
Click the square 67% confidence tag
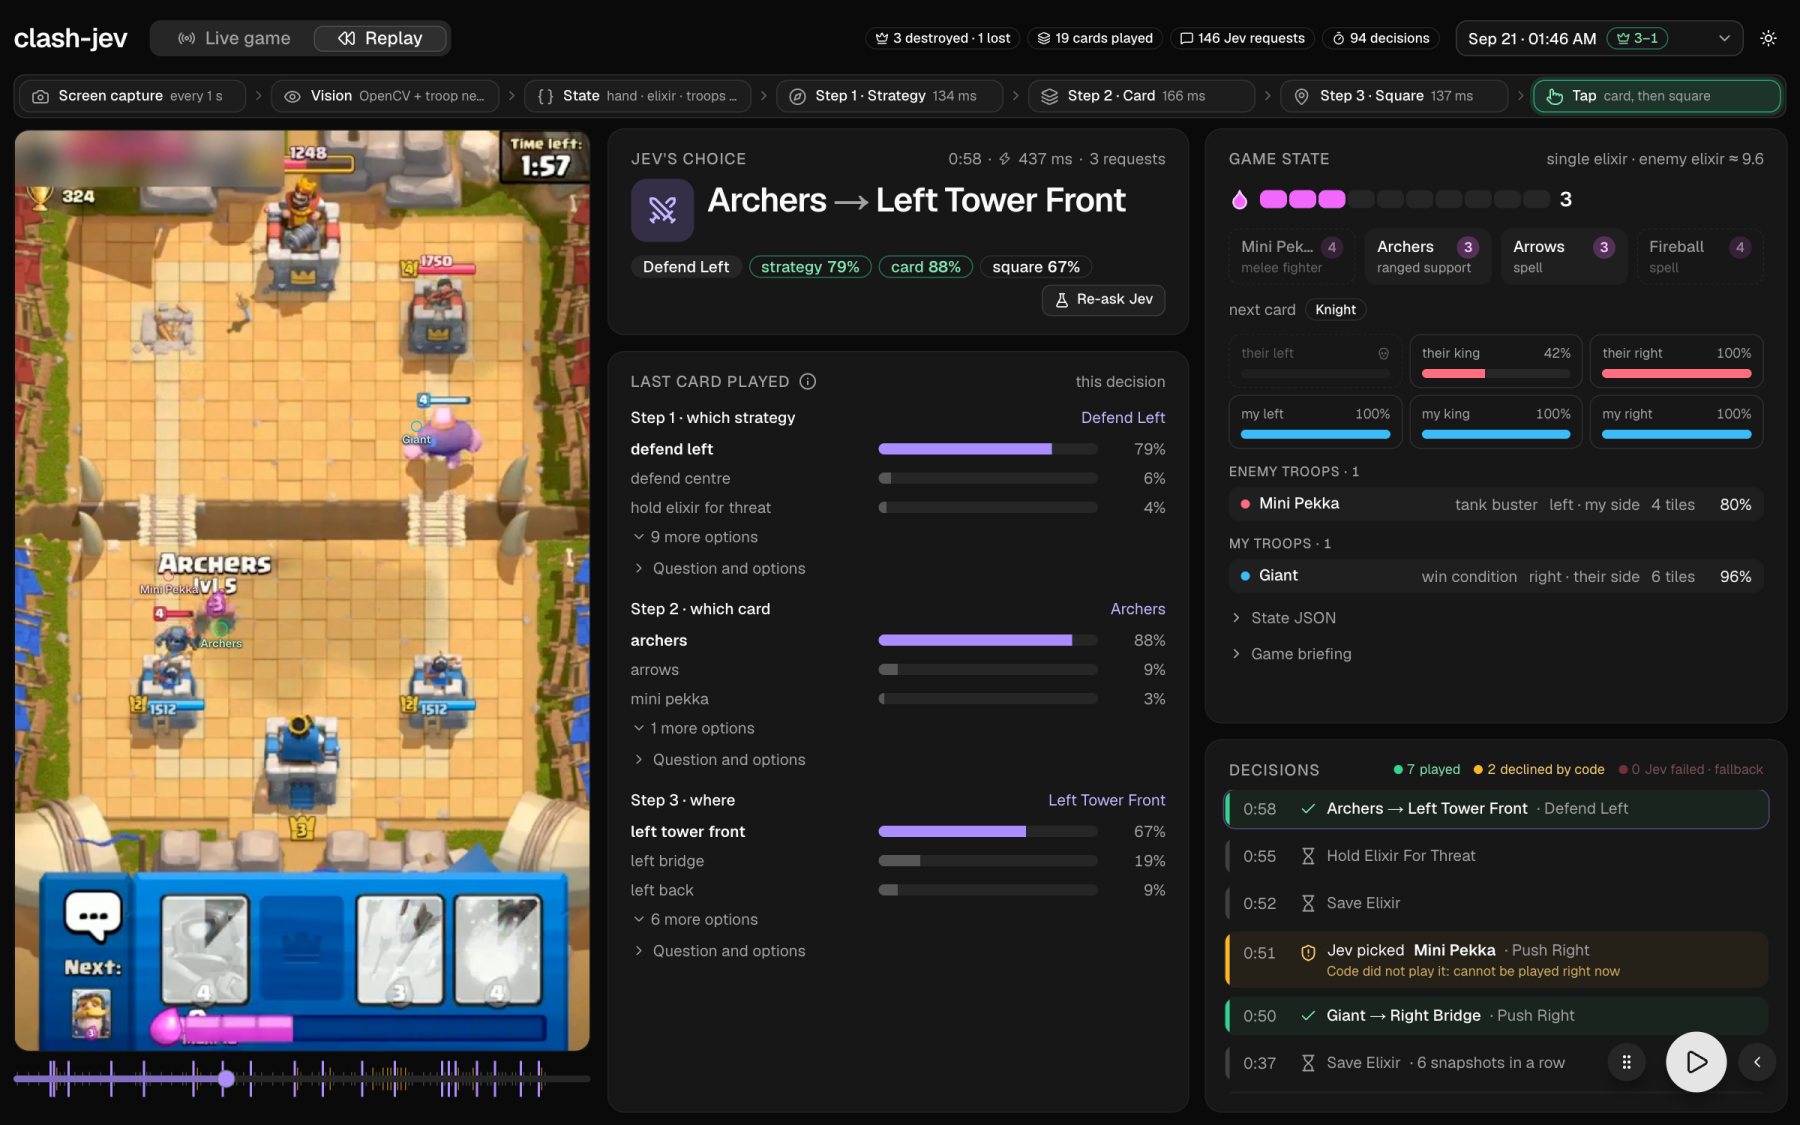(1035, 267)
